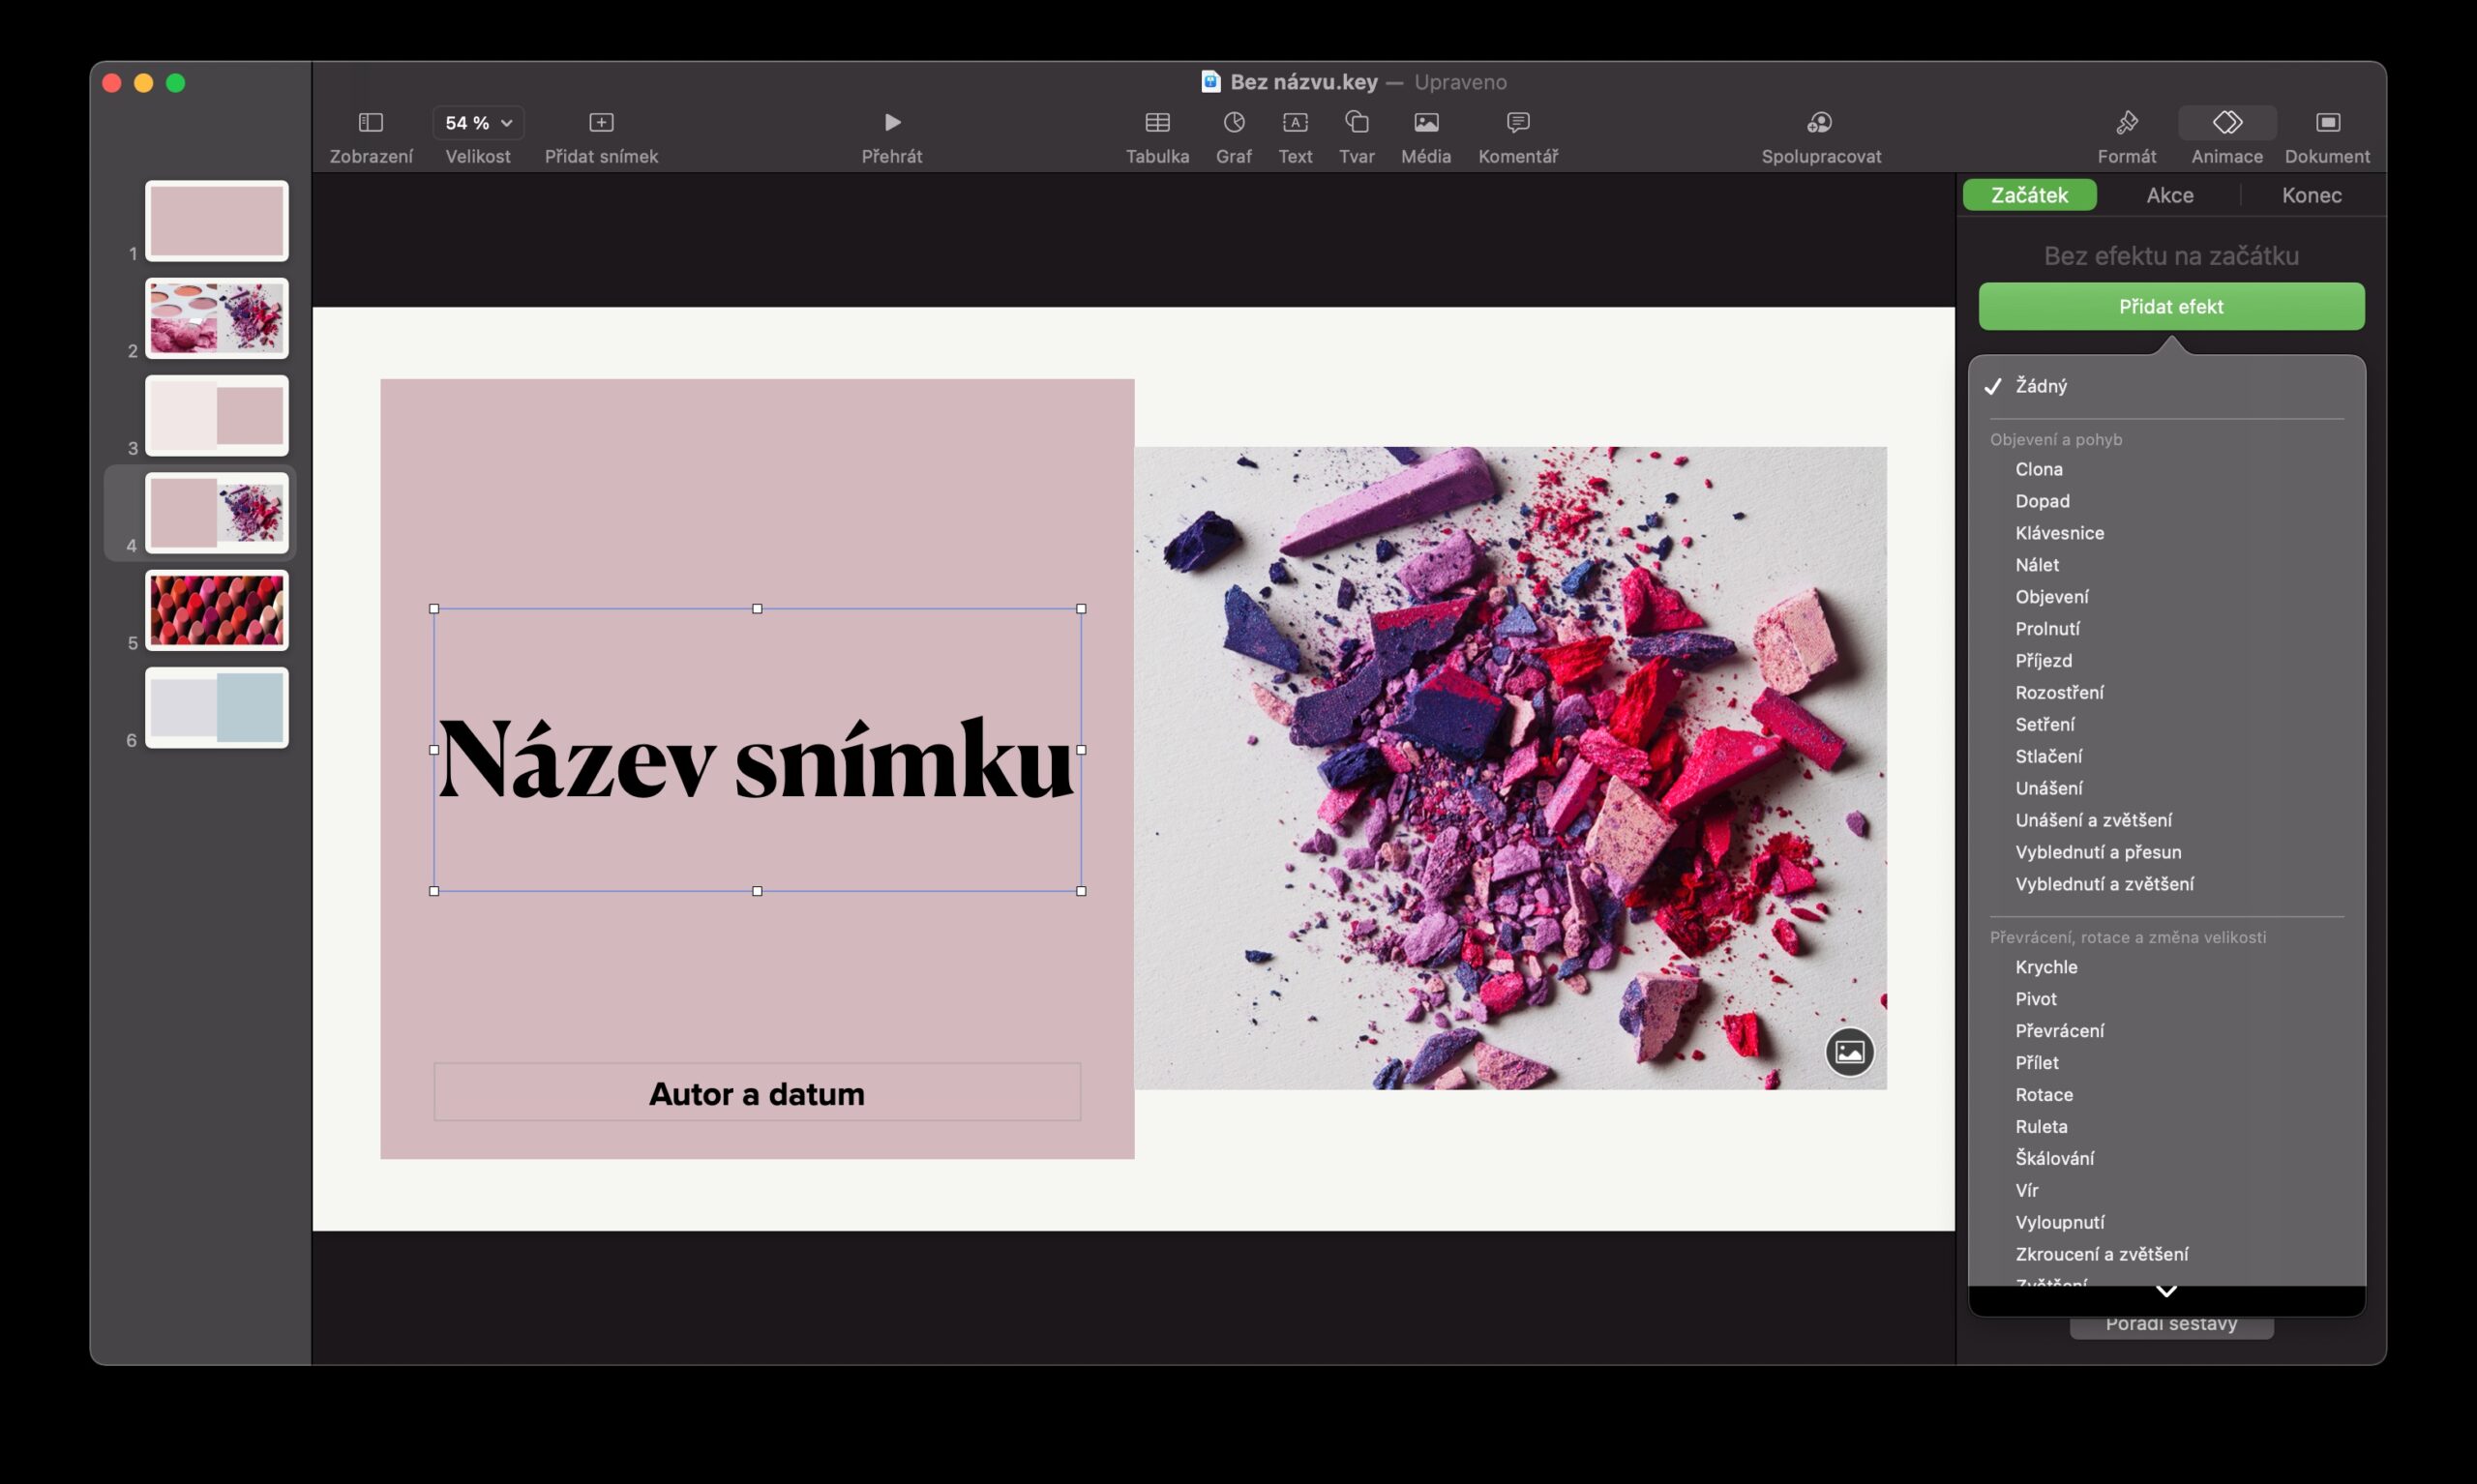Add a new slide with Přidat snímek
2477x1484 pixels.
[x=601, y=122]
